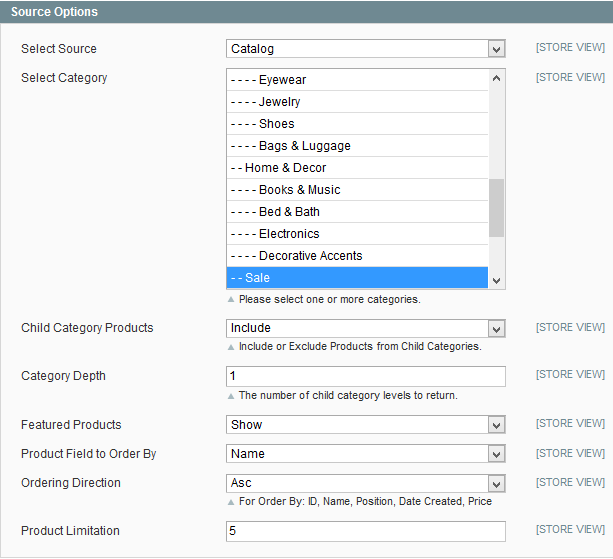613x559 pixels.
Task: Open the Ordering Direction Asc dropdown
Action: point(366,483)
